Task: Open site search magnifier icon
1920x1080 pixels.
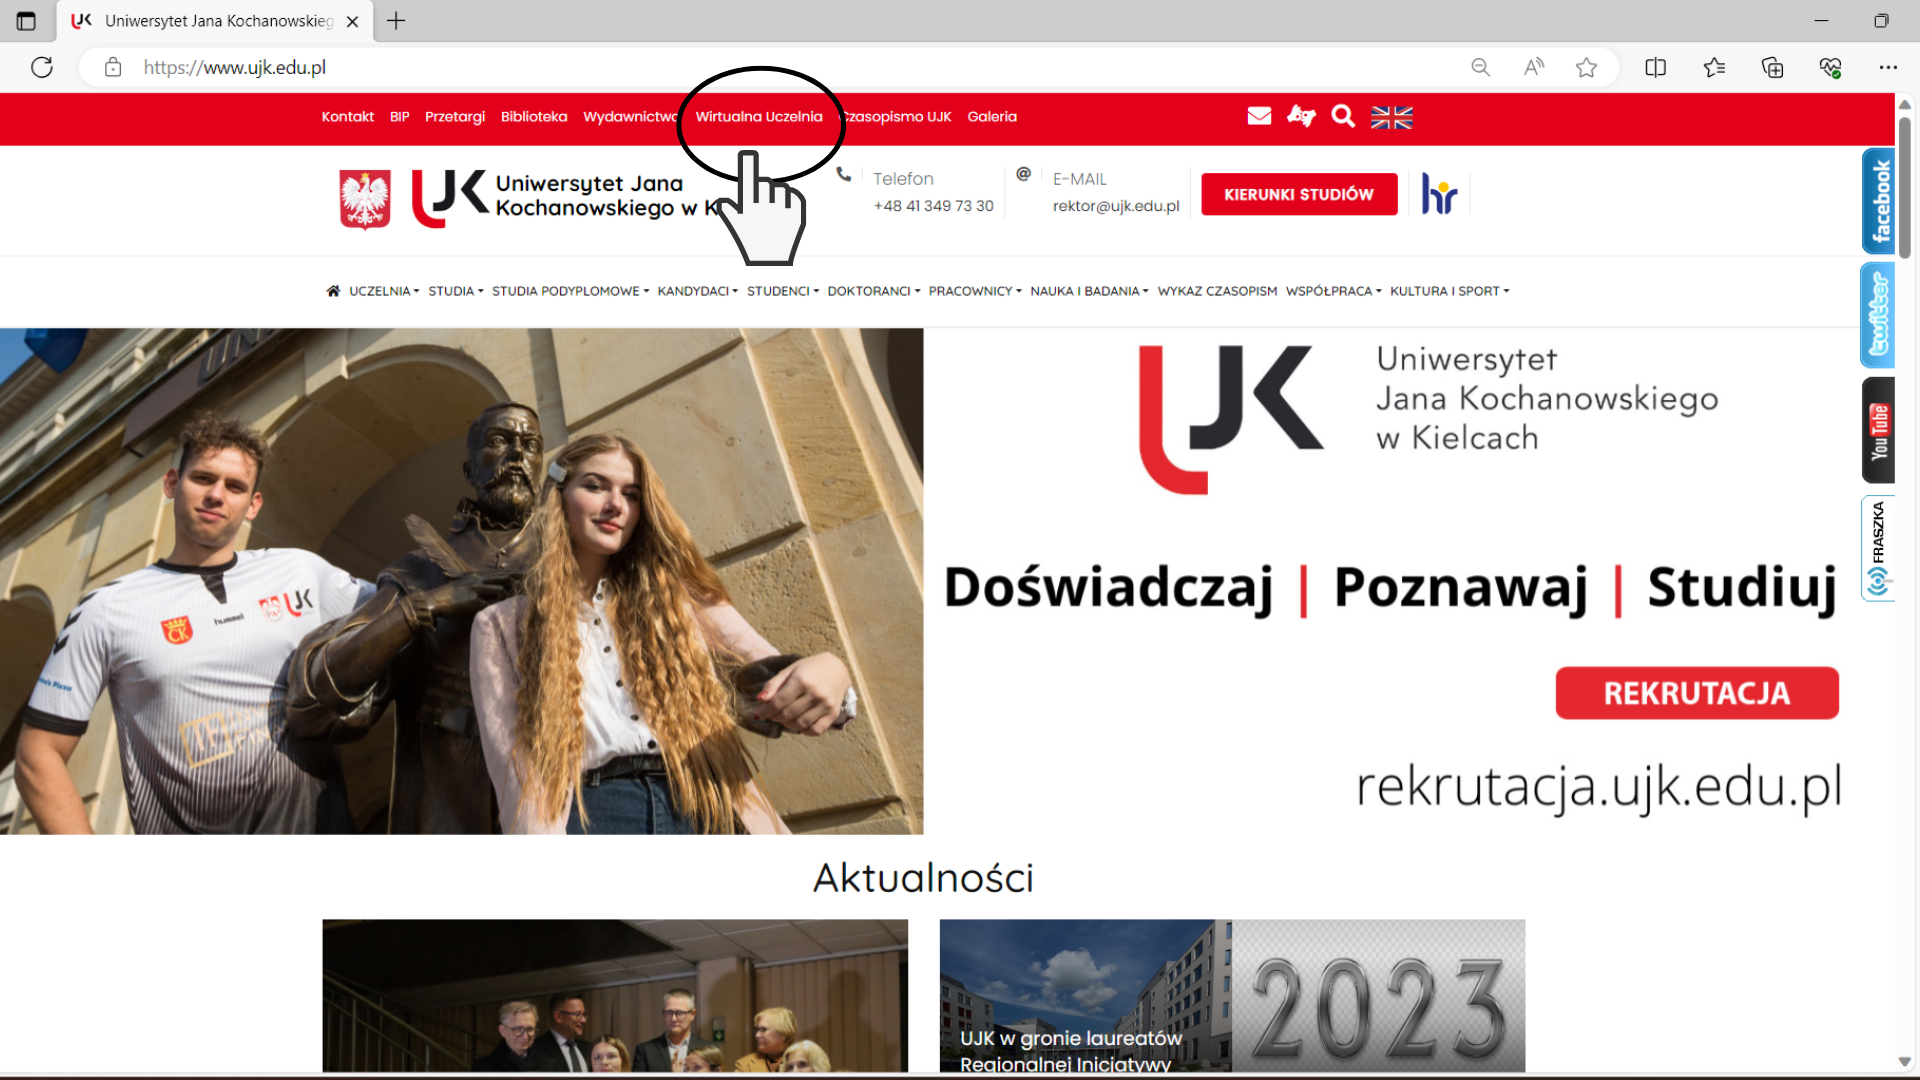Action: click(1343, 116)
